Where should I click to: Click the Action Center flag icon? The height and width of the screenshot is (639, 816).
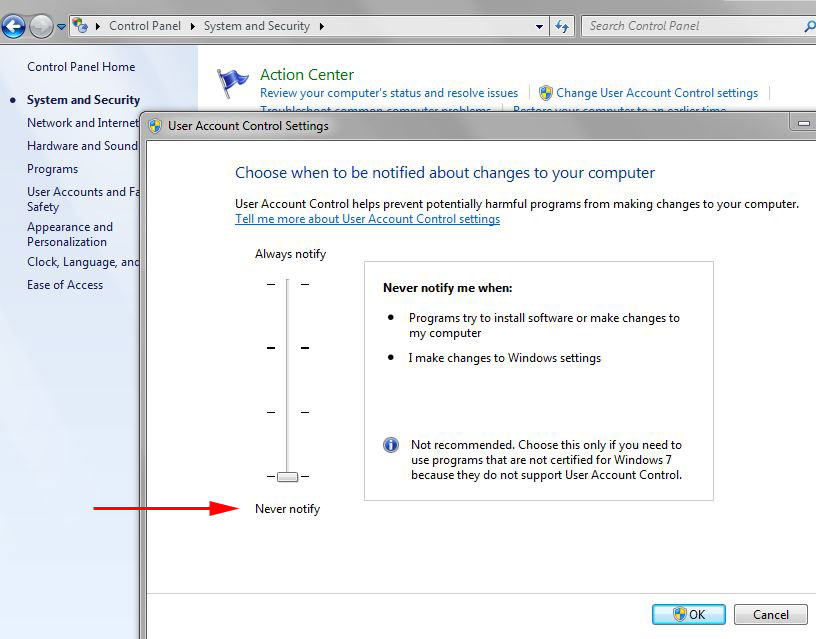click(232, 83)
